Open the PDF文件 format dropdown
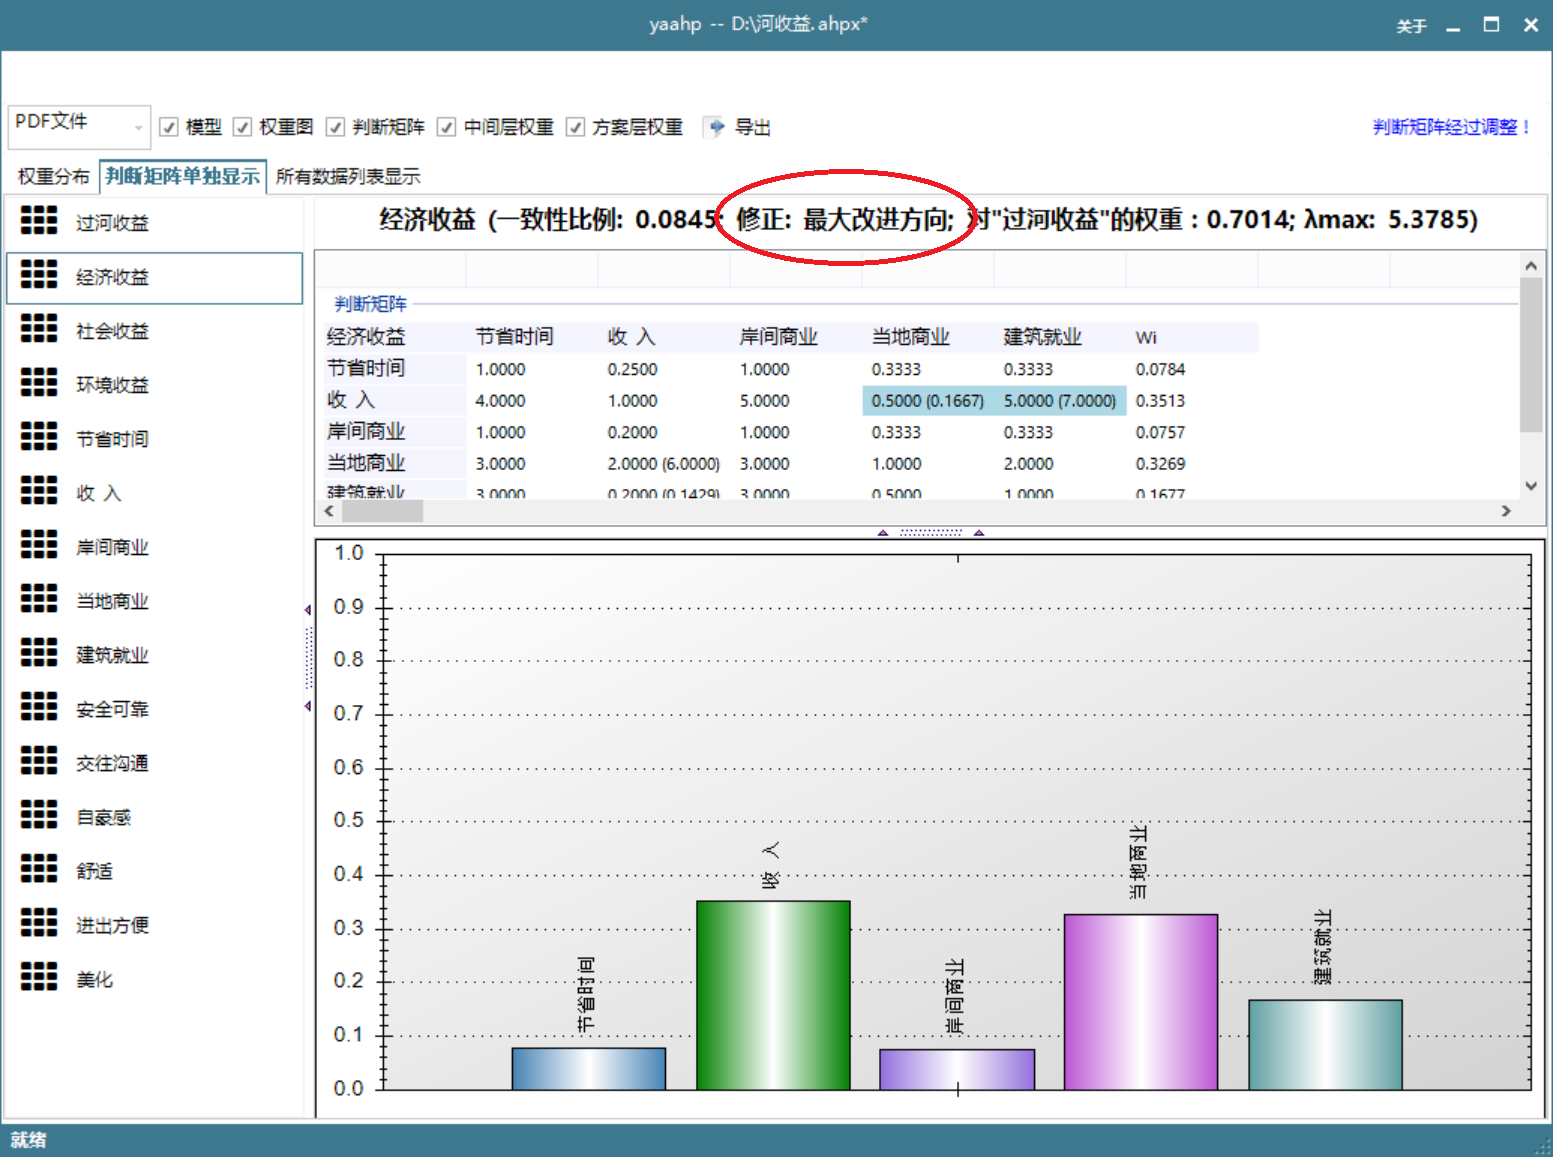This screenshot has width=1553, height=1157. click(79, 127)
